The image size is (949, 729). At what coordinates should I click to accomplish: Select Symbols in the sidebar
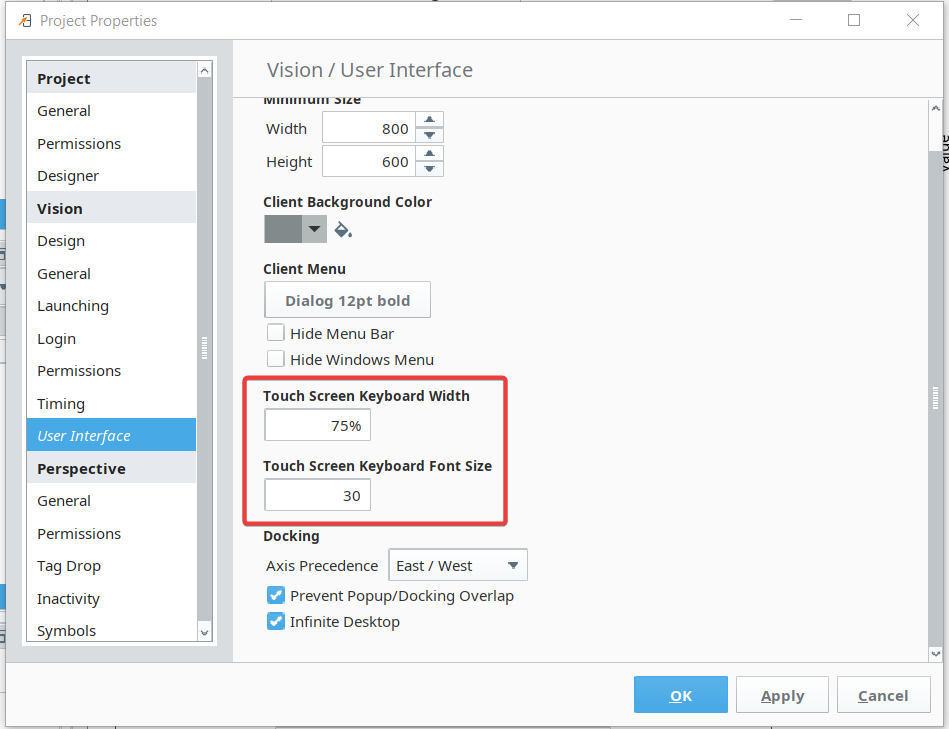[111, 630]
